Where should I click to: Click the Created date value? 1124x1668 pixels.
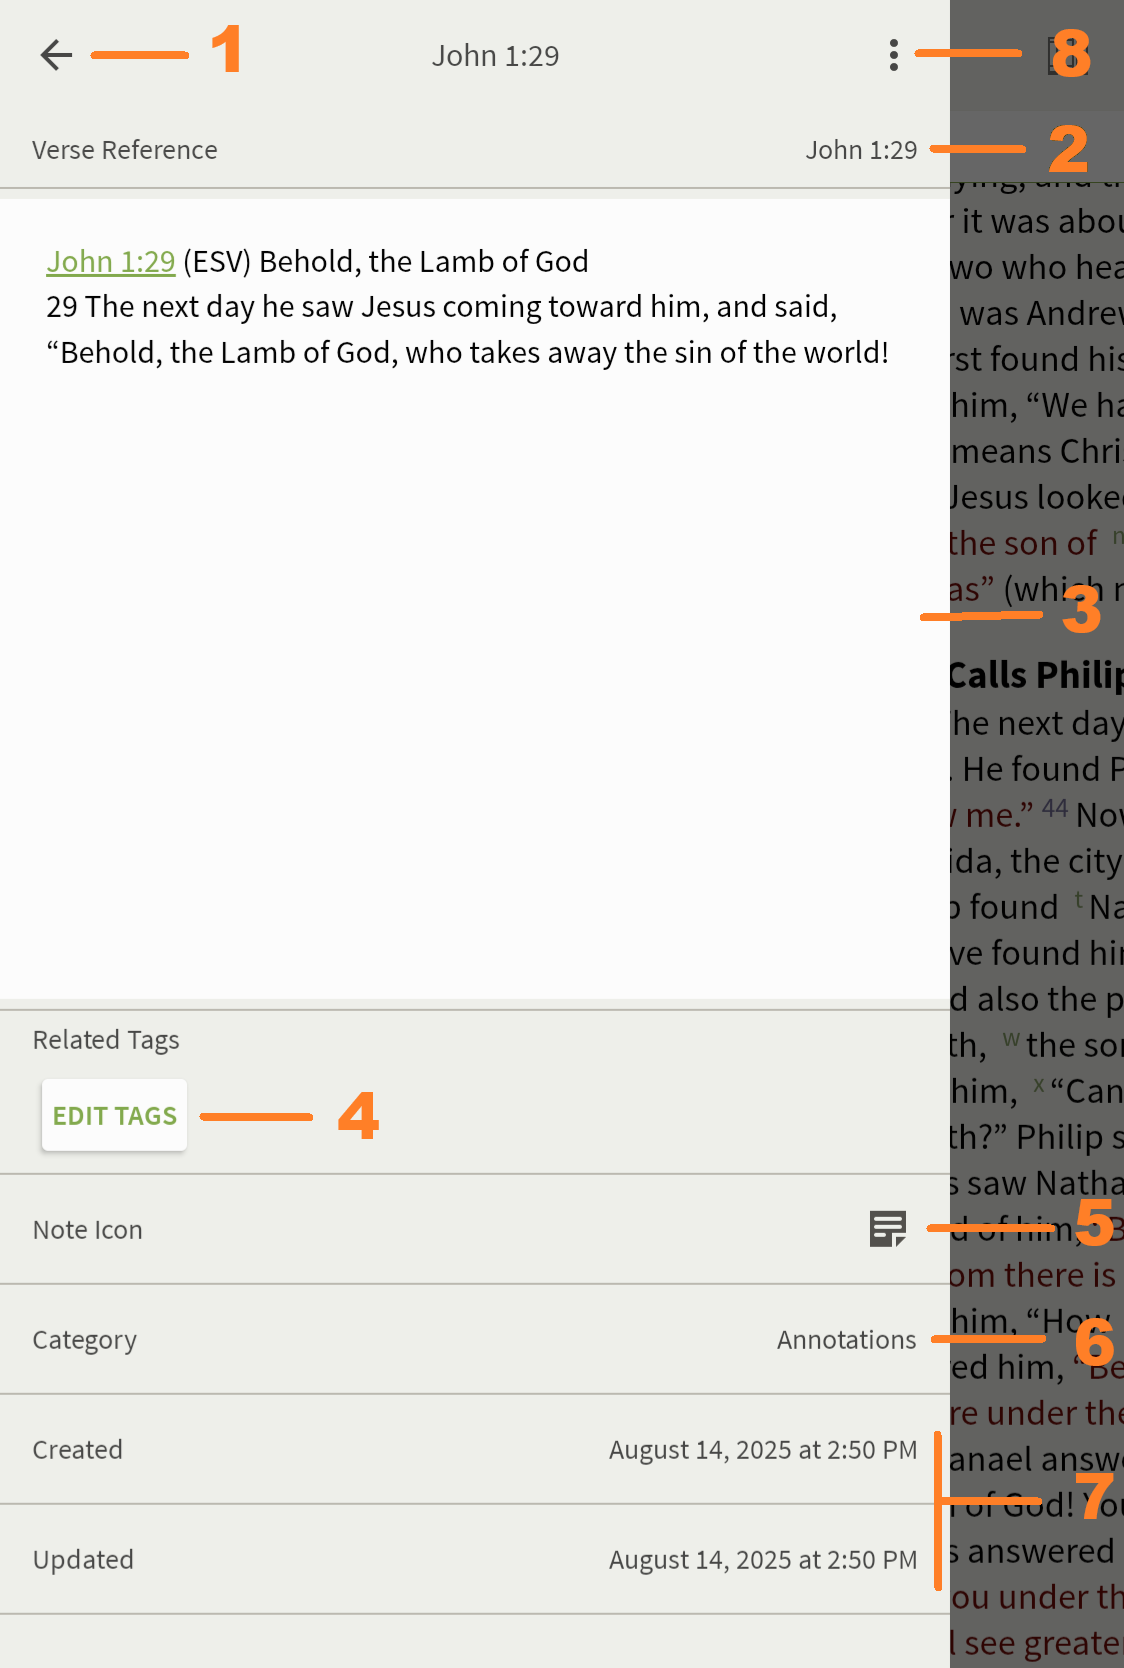762,1450
